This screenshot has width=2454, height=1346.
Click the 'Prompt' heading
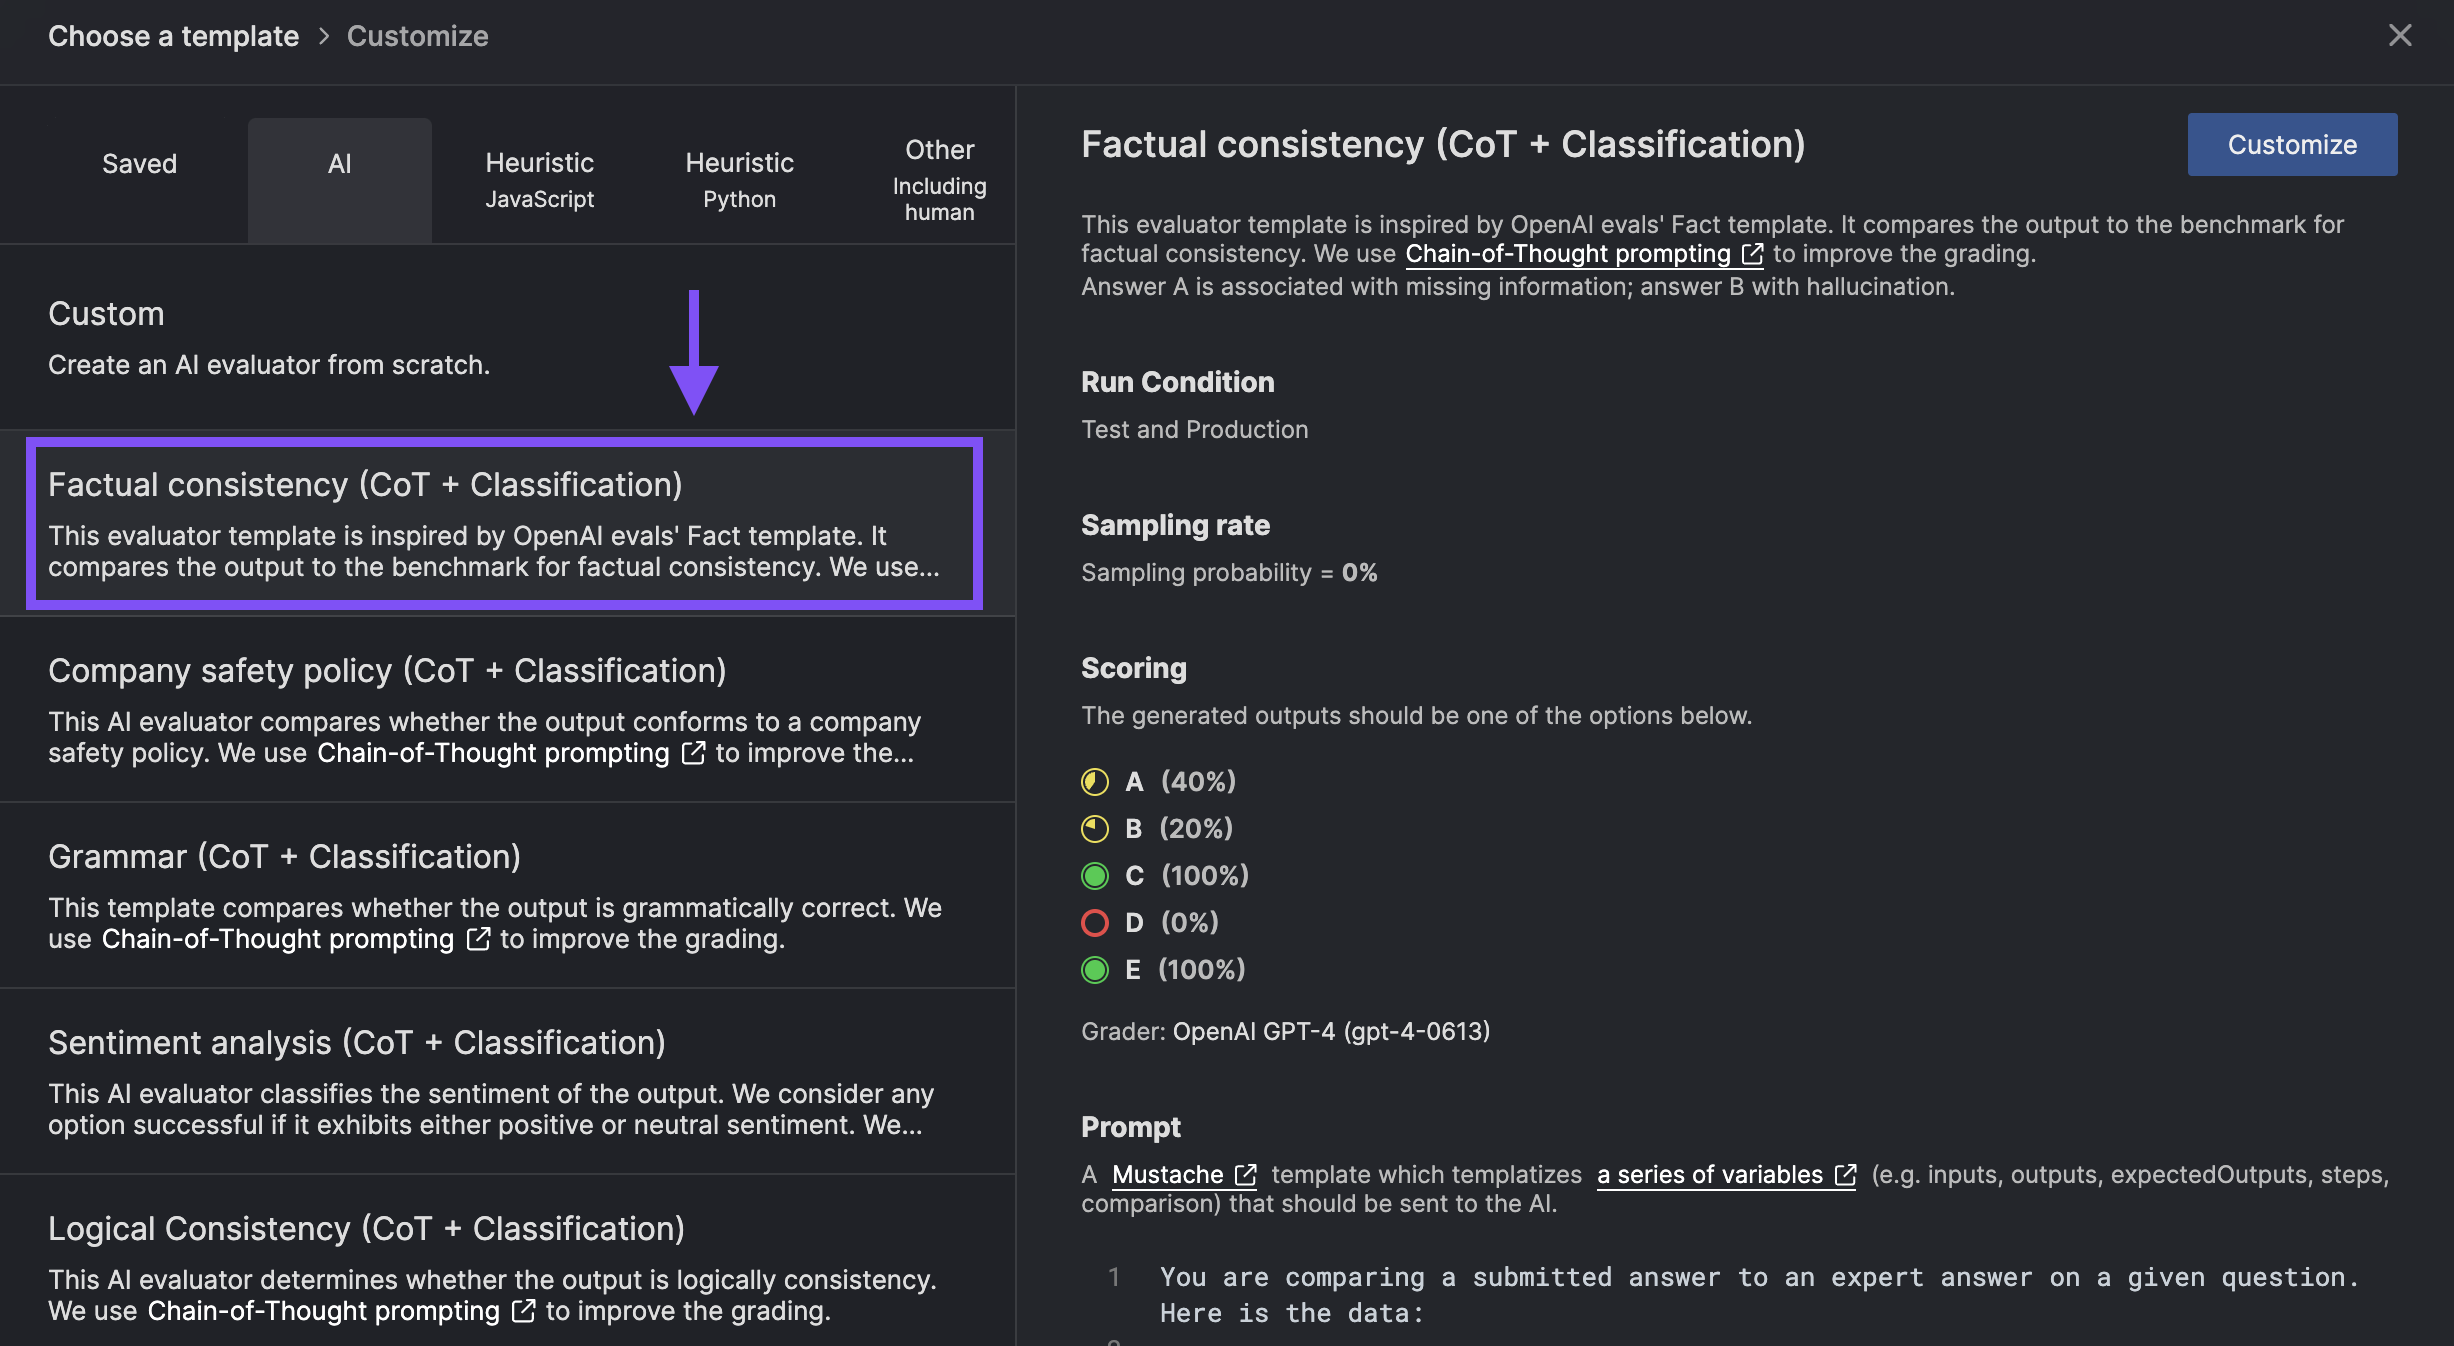tap(1131, 1127)
